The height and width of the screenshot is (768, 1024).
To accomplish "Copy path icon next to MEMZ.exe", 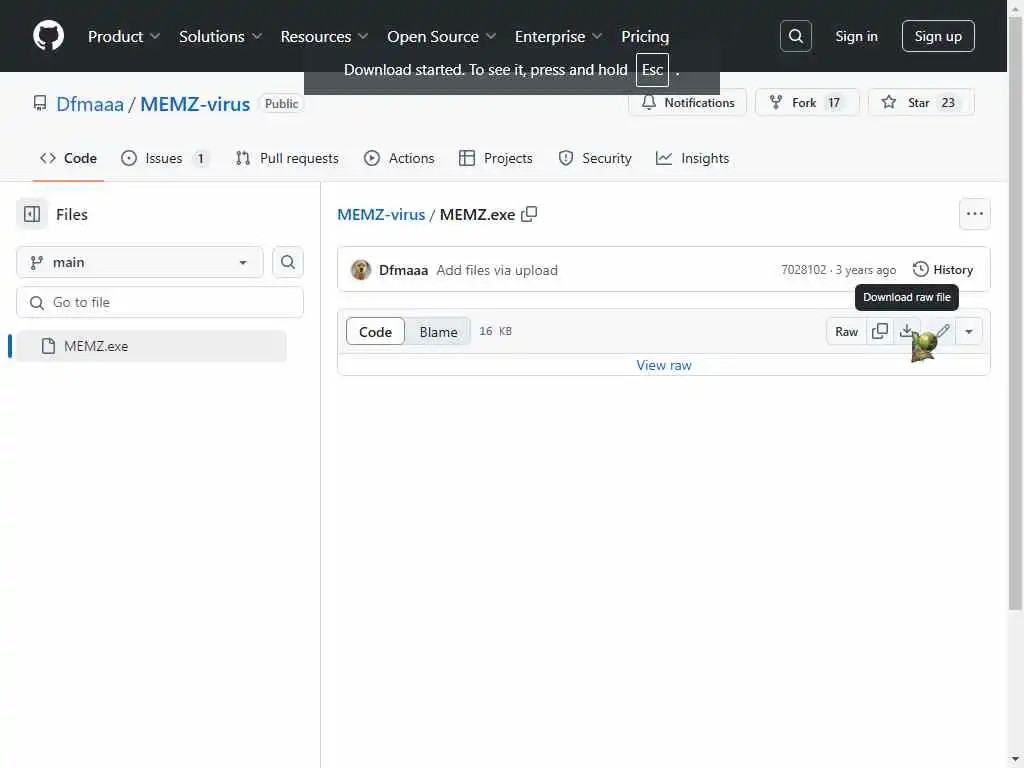I will pos(529,214).
